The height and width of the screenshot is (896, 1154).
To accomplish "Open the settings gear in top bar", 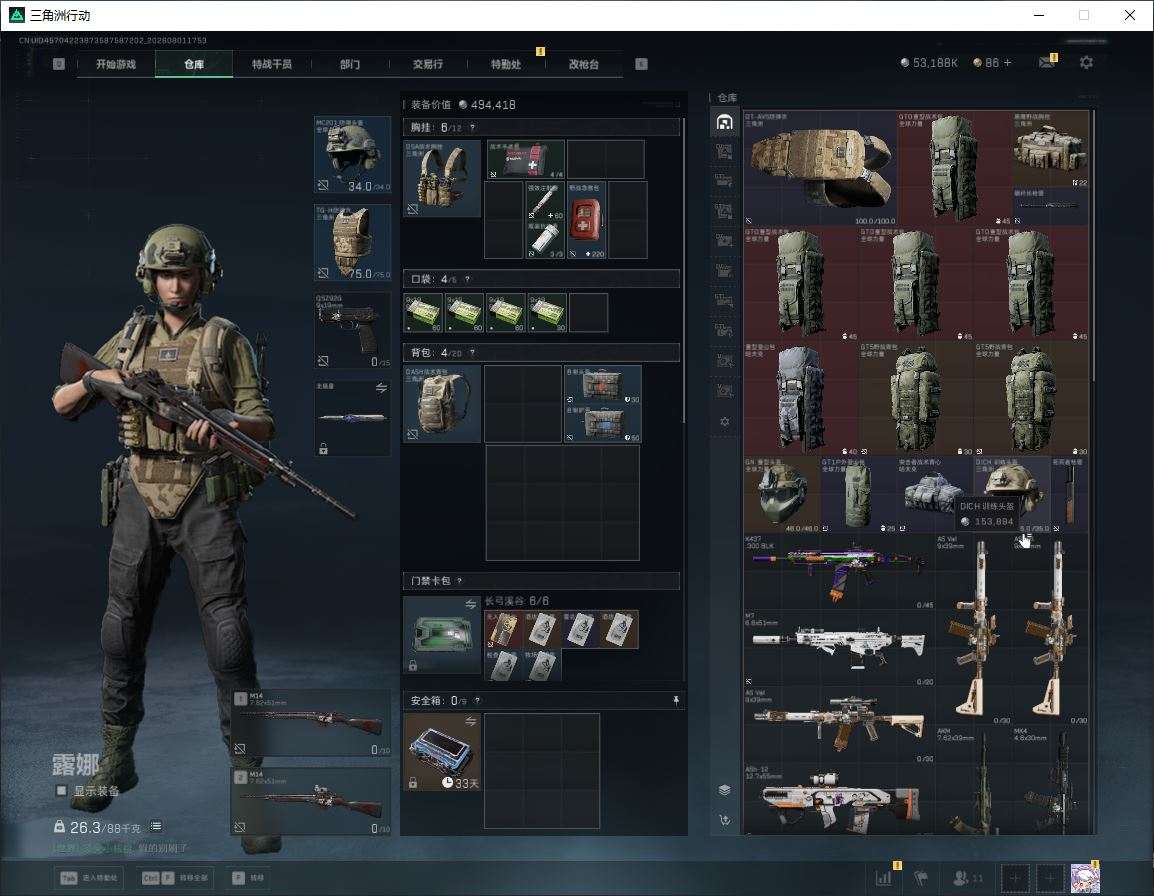I will point(1086,63).
